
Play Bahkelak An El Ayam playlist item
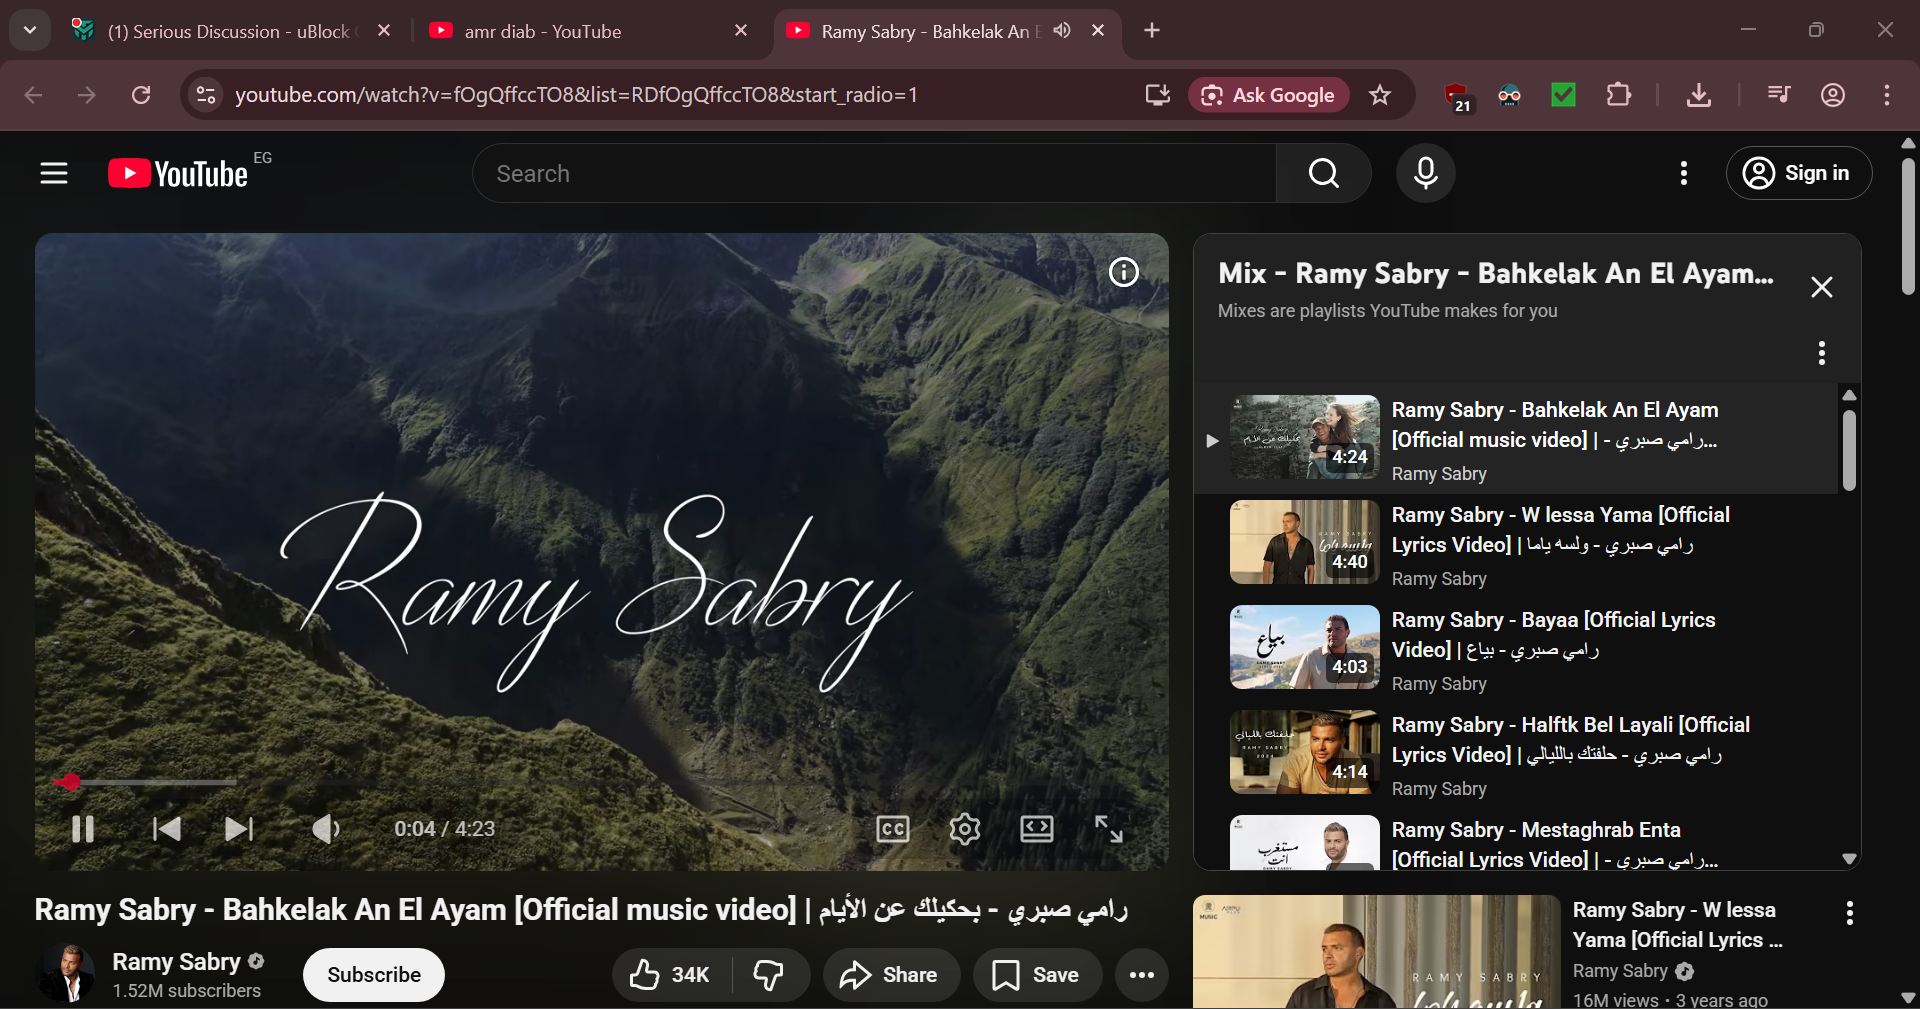pos(1516,439)
